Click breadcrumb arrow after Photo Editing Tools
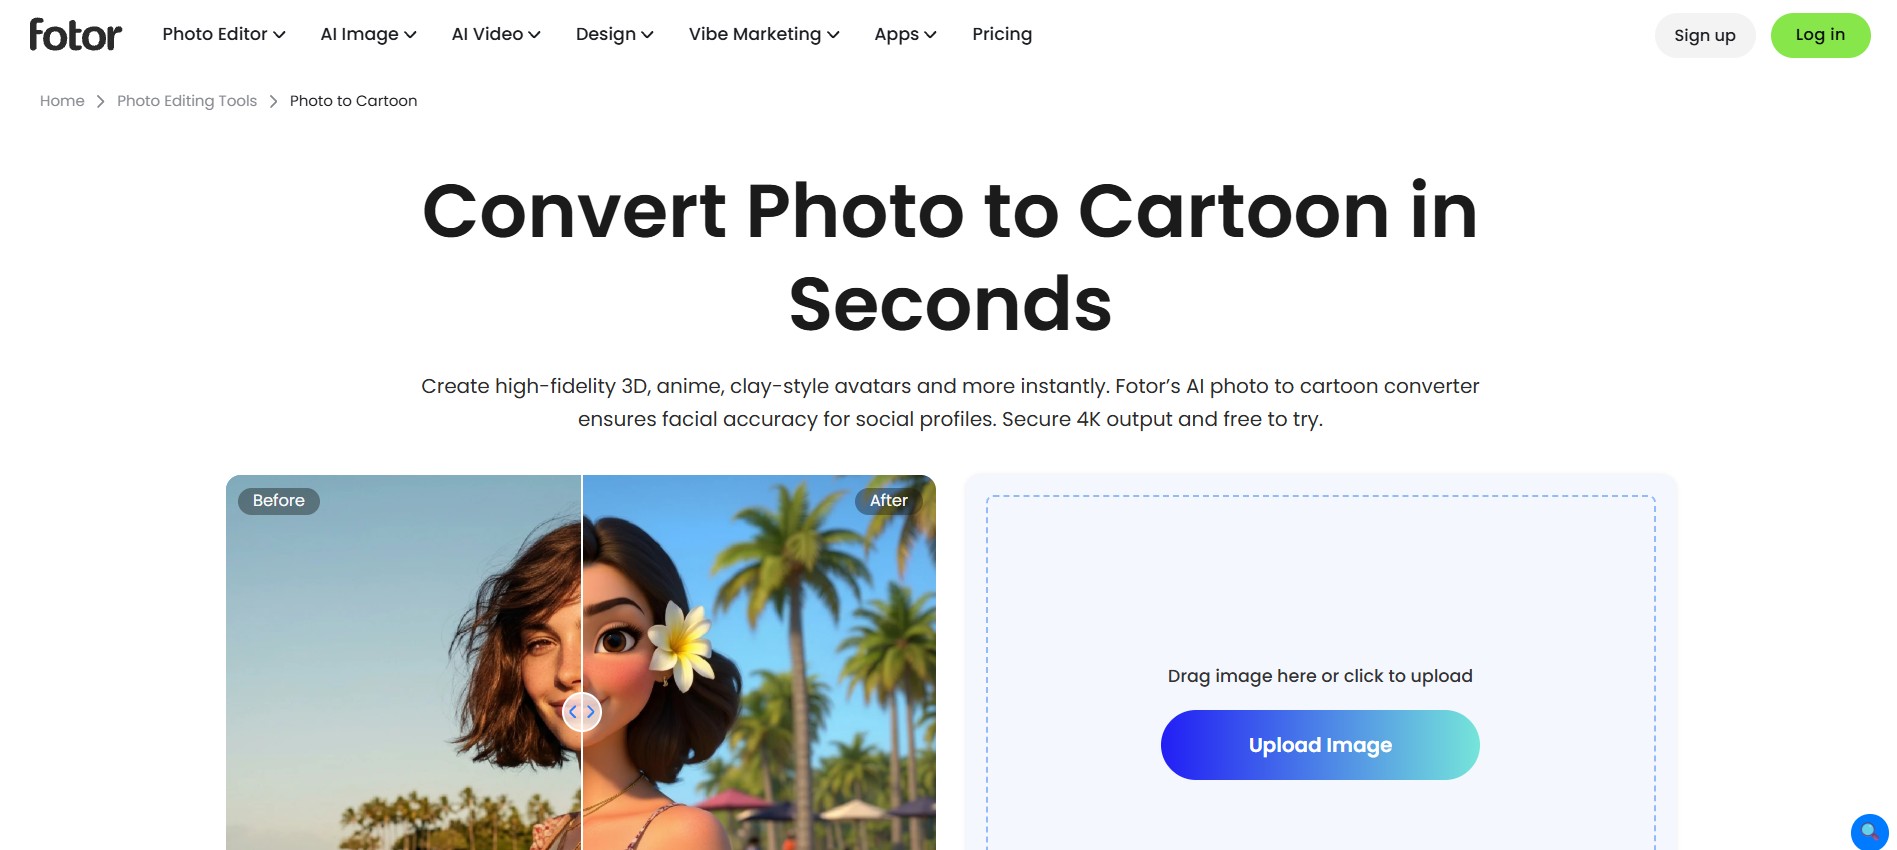Viewport: 1897px width, 850px height. [273, 101]
